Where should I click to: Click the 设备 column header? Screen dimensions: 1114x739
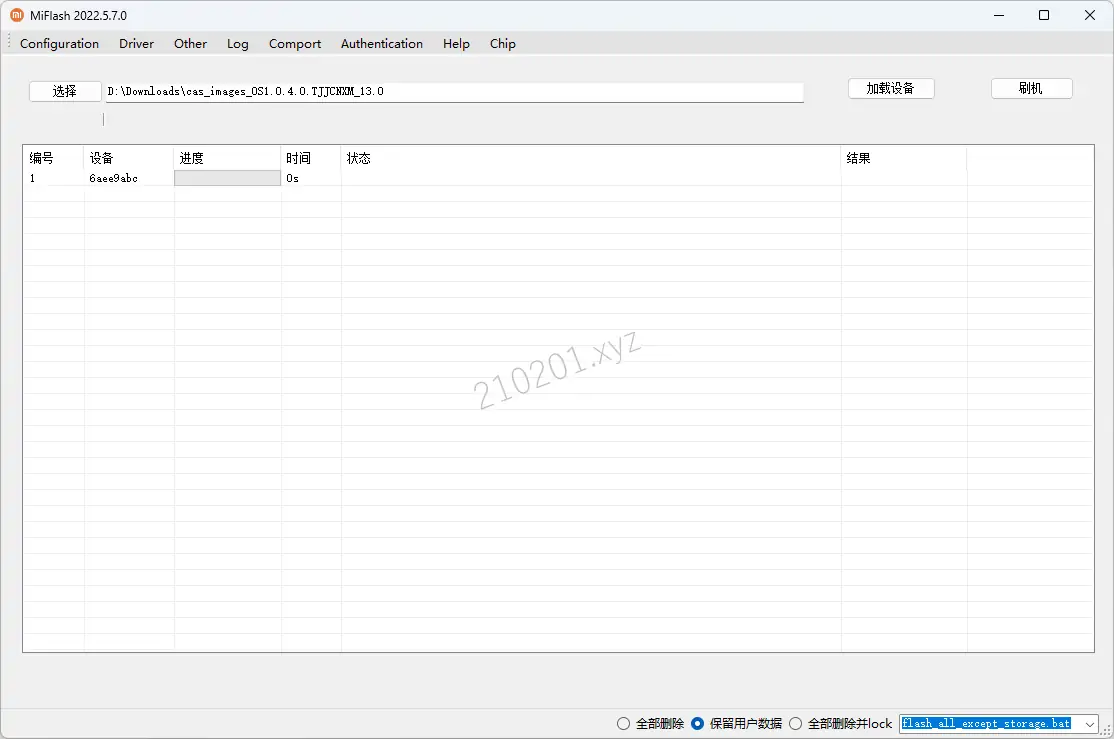[129, 158]
